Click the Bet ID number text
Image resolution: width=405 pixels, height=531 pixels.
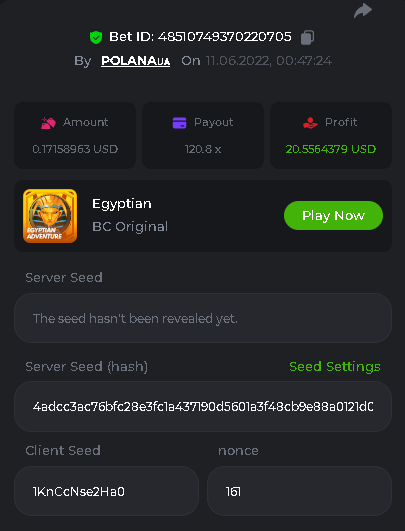tap(225, 37)
